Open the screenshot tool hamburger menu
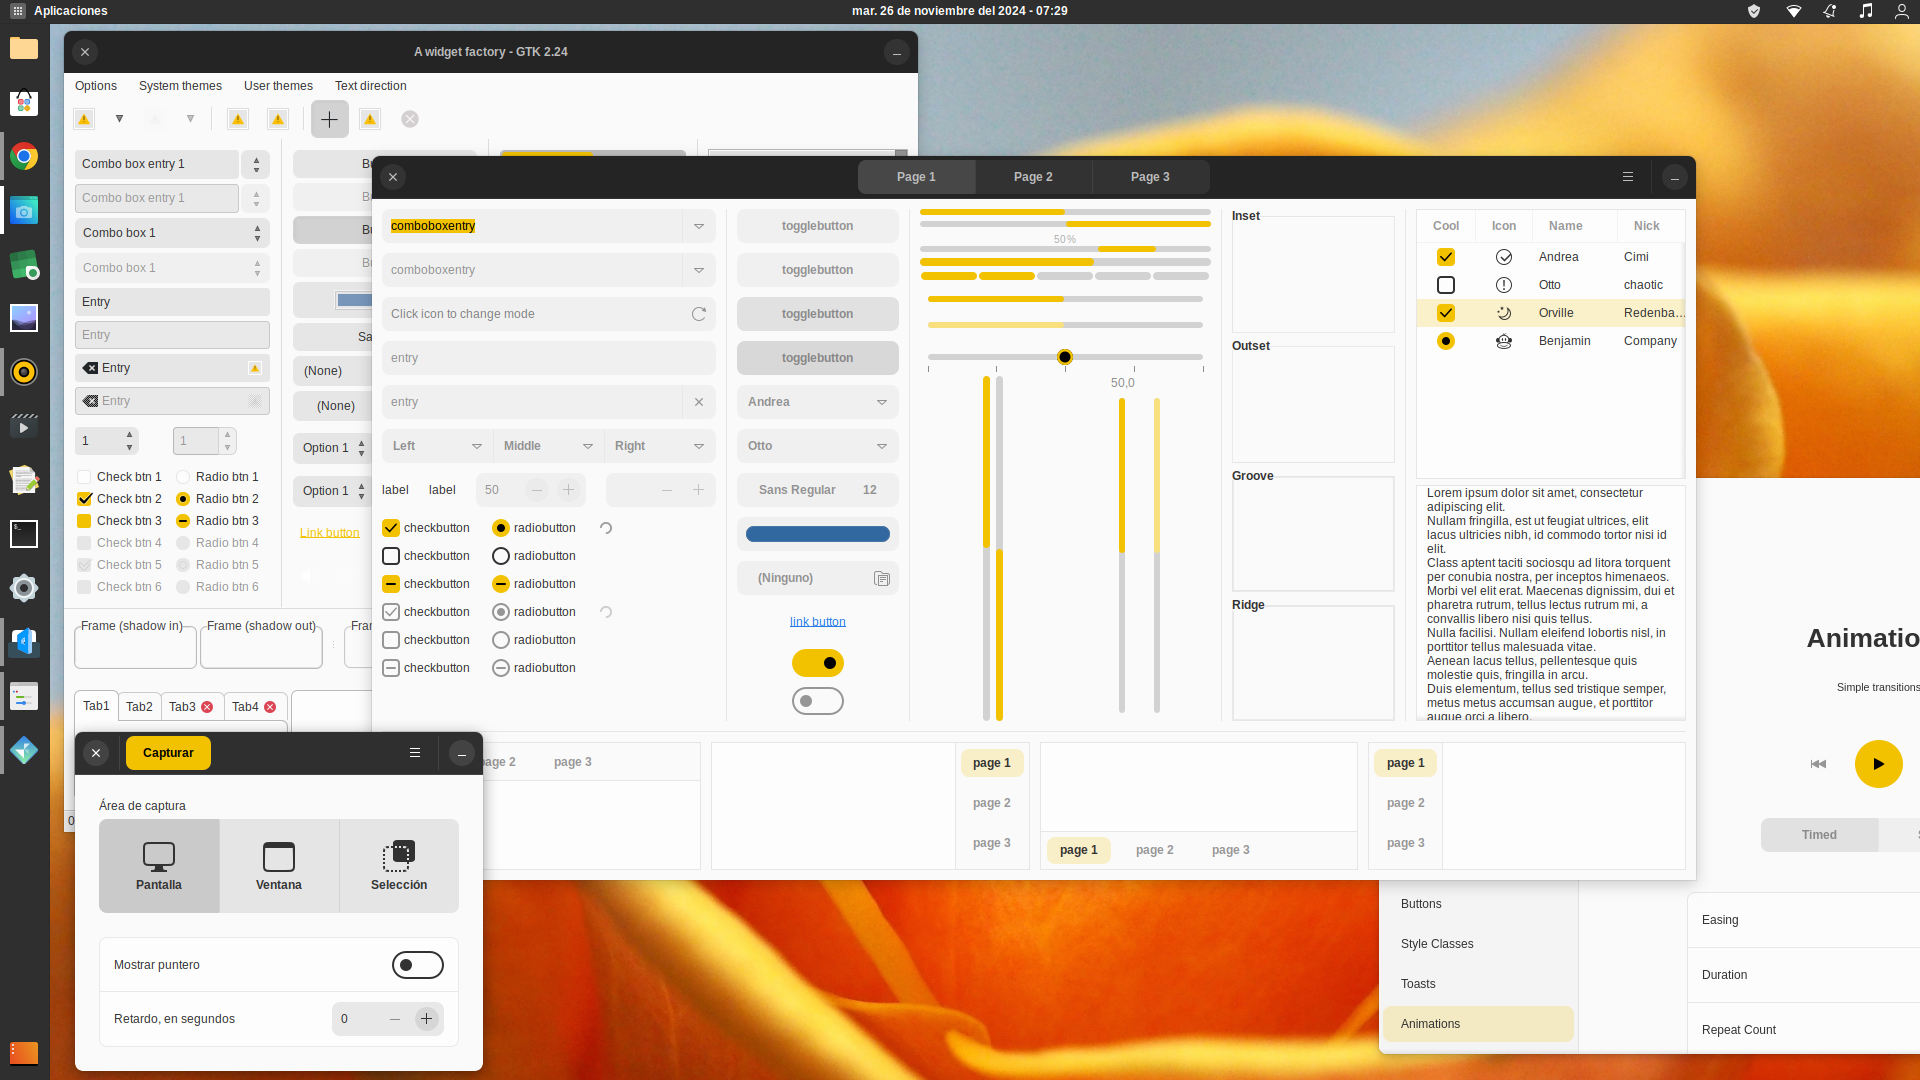Image resolution: width=1920 pixels, height=1080 pixels. [x=415, y=753]
